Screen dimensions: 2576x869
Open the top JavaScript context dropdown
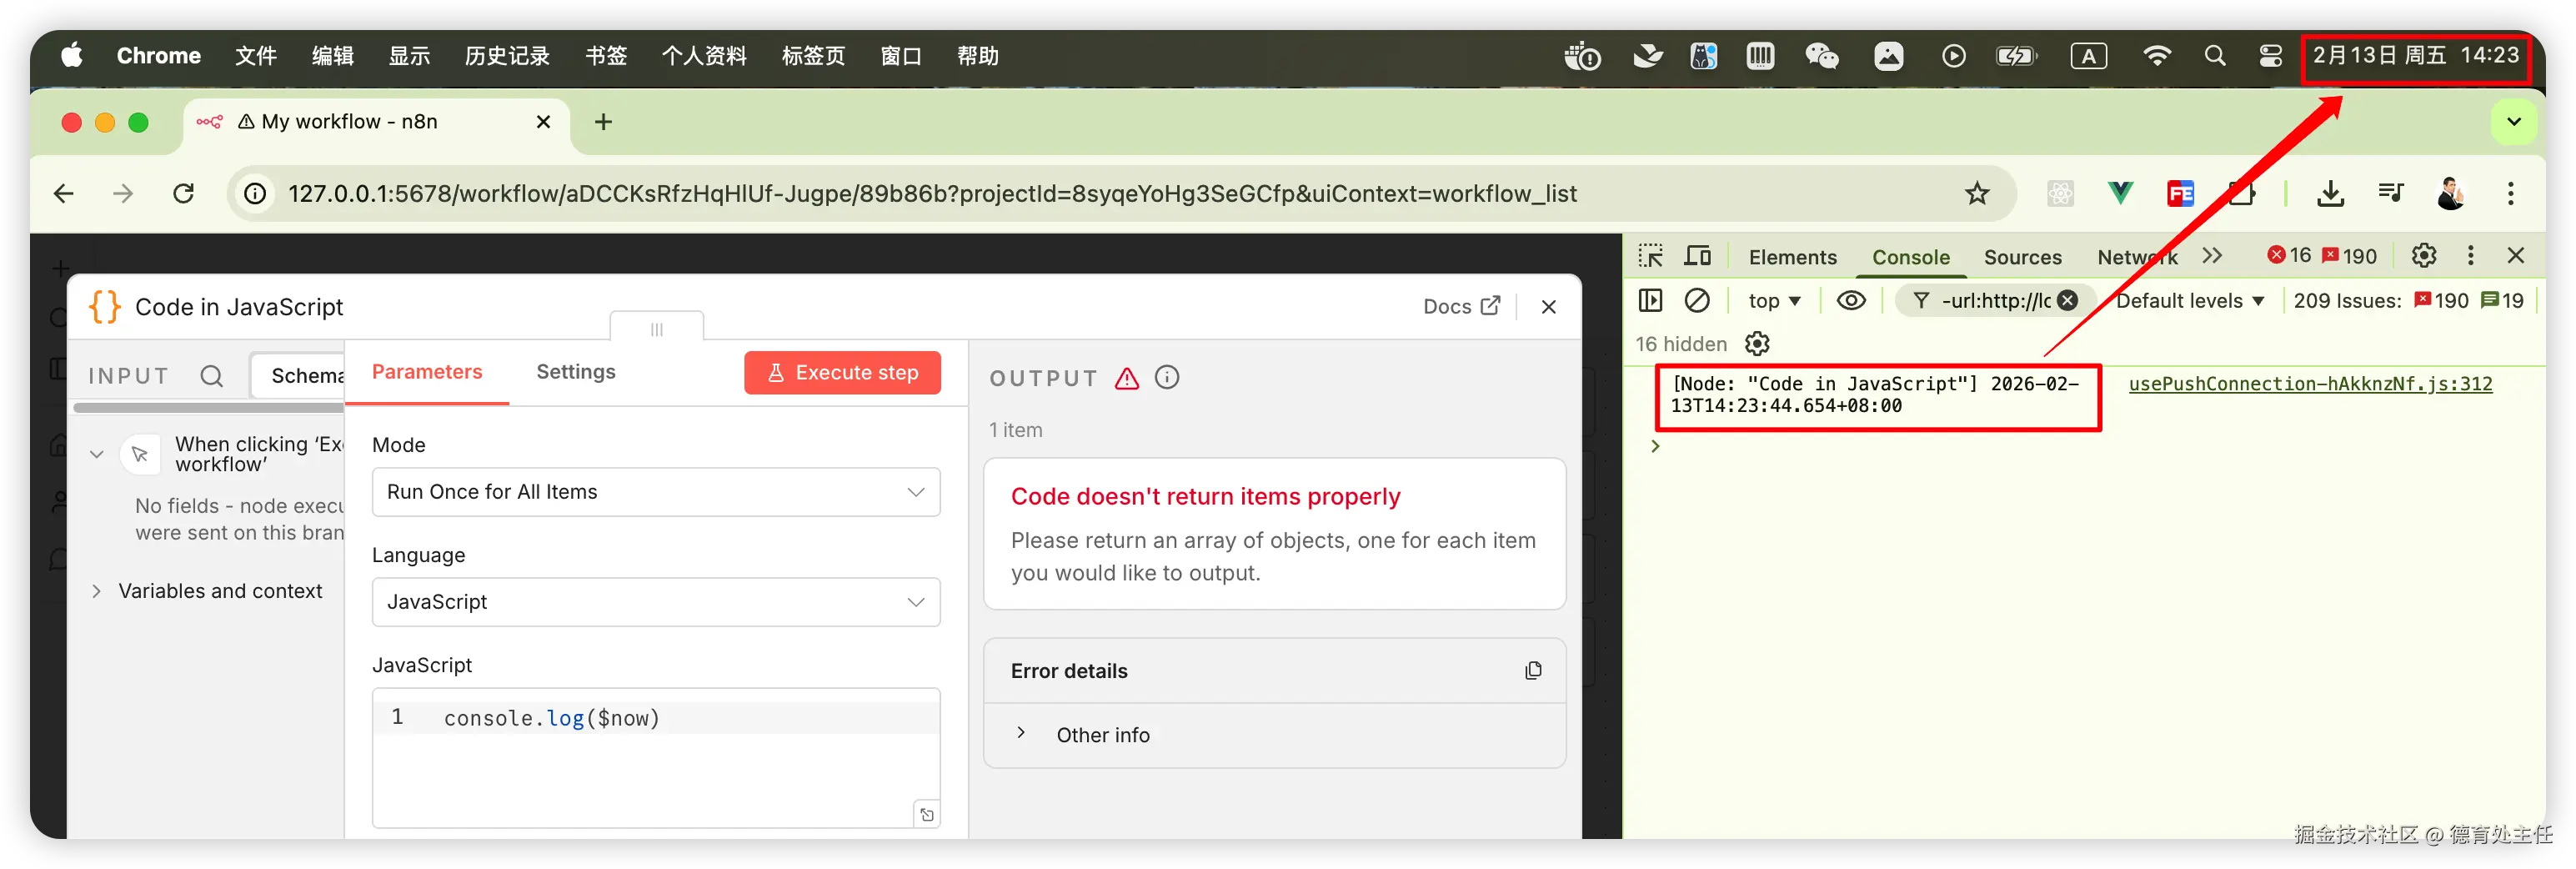1774,301
